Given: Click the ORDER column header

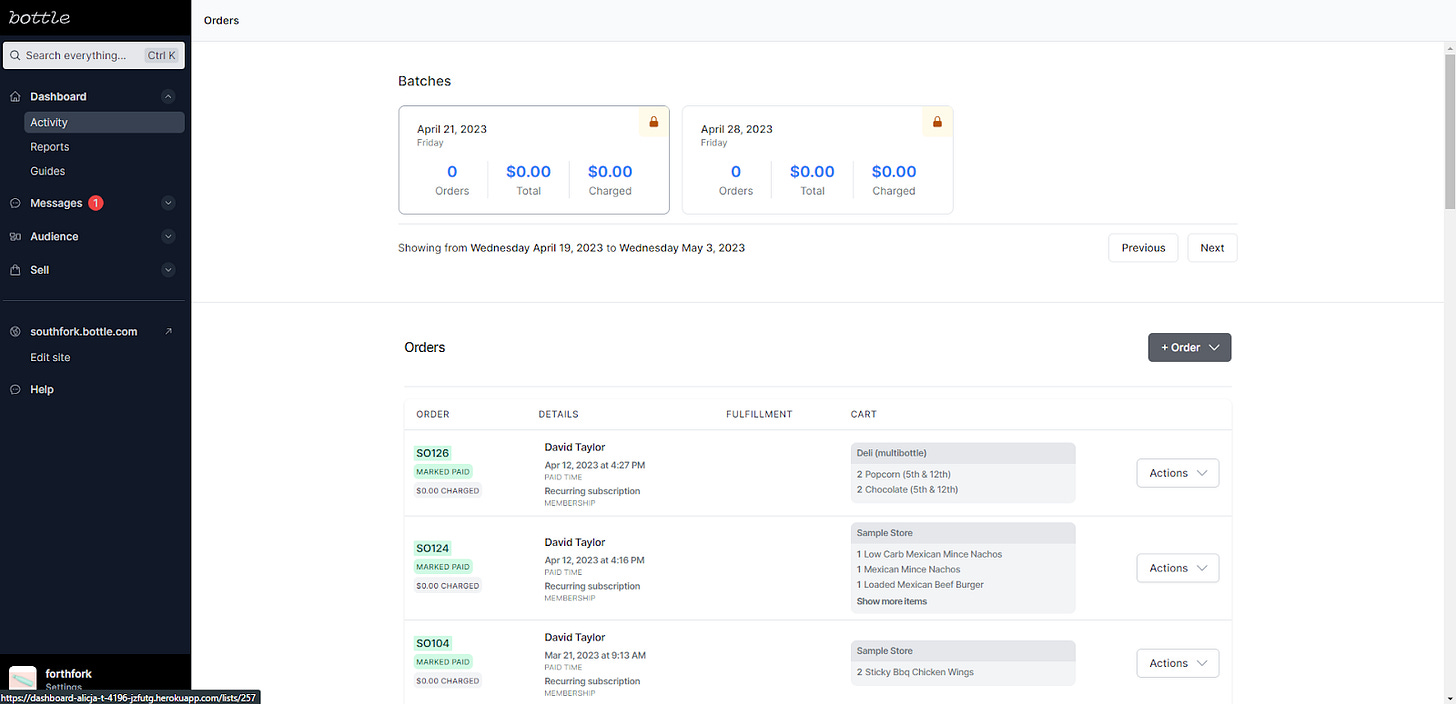Looking at the screenshot, I should point(433,414).
